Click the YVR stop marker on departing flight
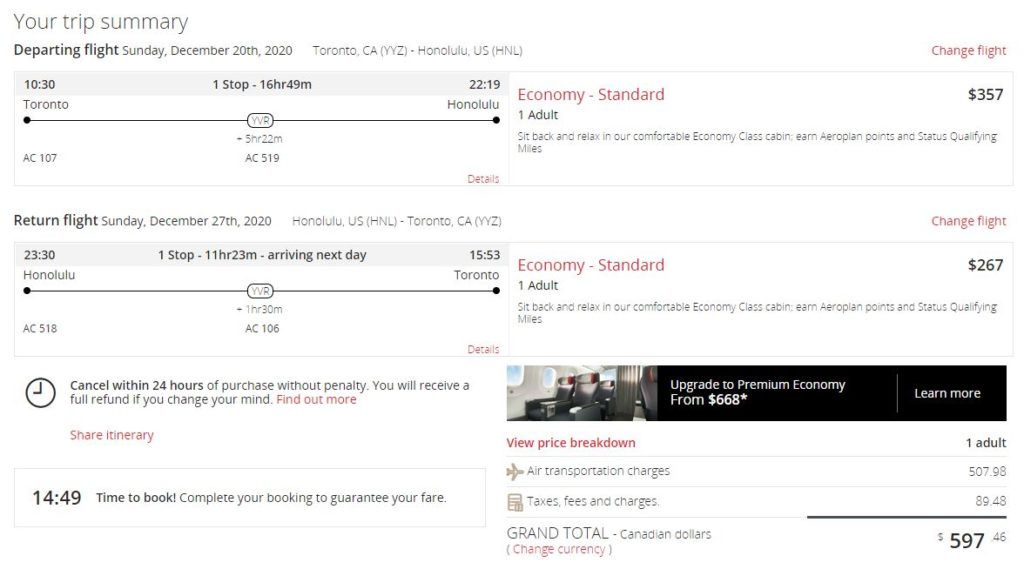 260,120
